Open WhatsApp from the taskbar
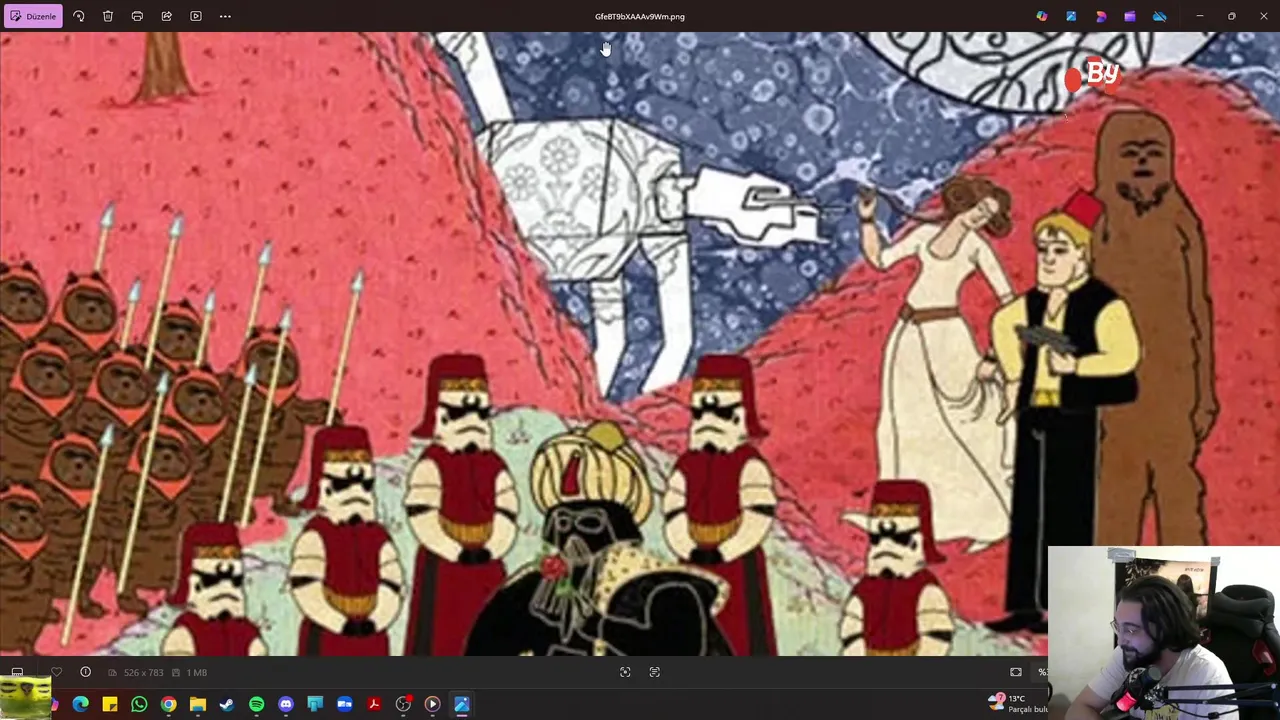Viewport: 1280px width, 720px height. [139, 705]
